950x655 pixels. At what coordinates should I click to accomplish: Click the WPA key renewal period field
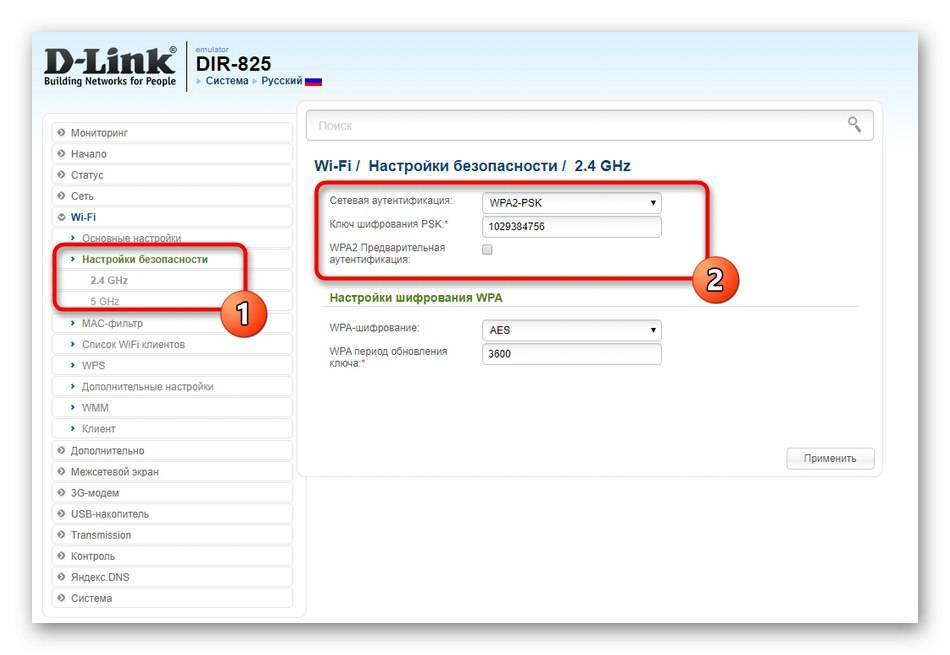click(571, 354)
